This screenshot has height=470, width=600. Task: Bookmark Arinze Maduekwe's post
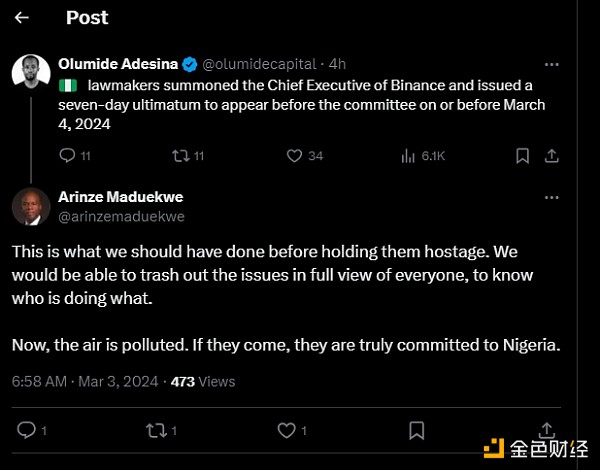pyautogui.click(x=418, y=430)
